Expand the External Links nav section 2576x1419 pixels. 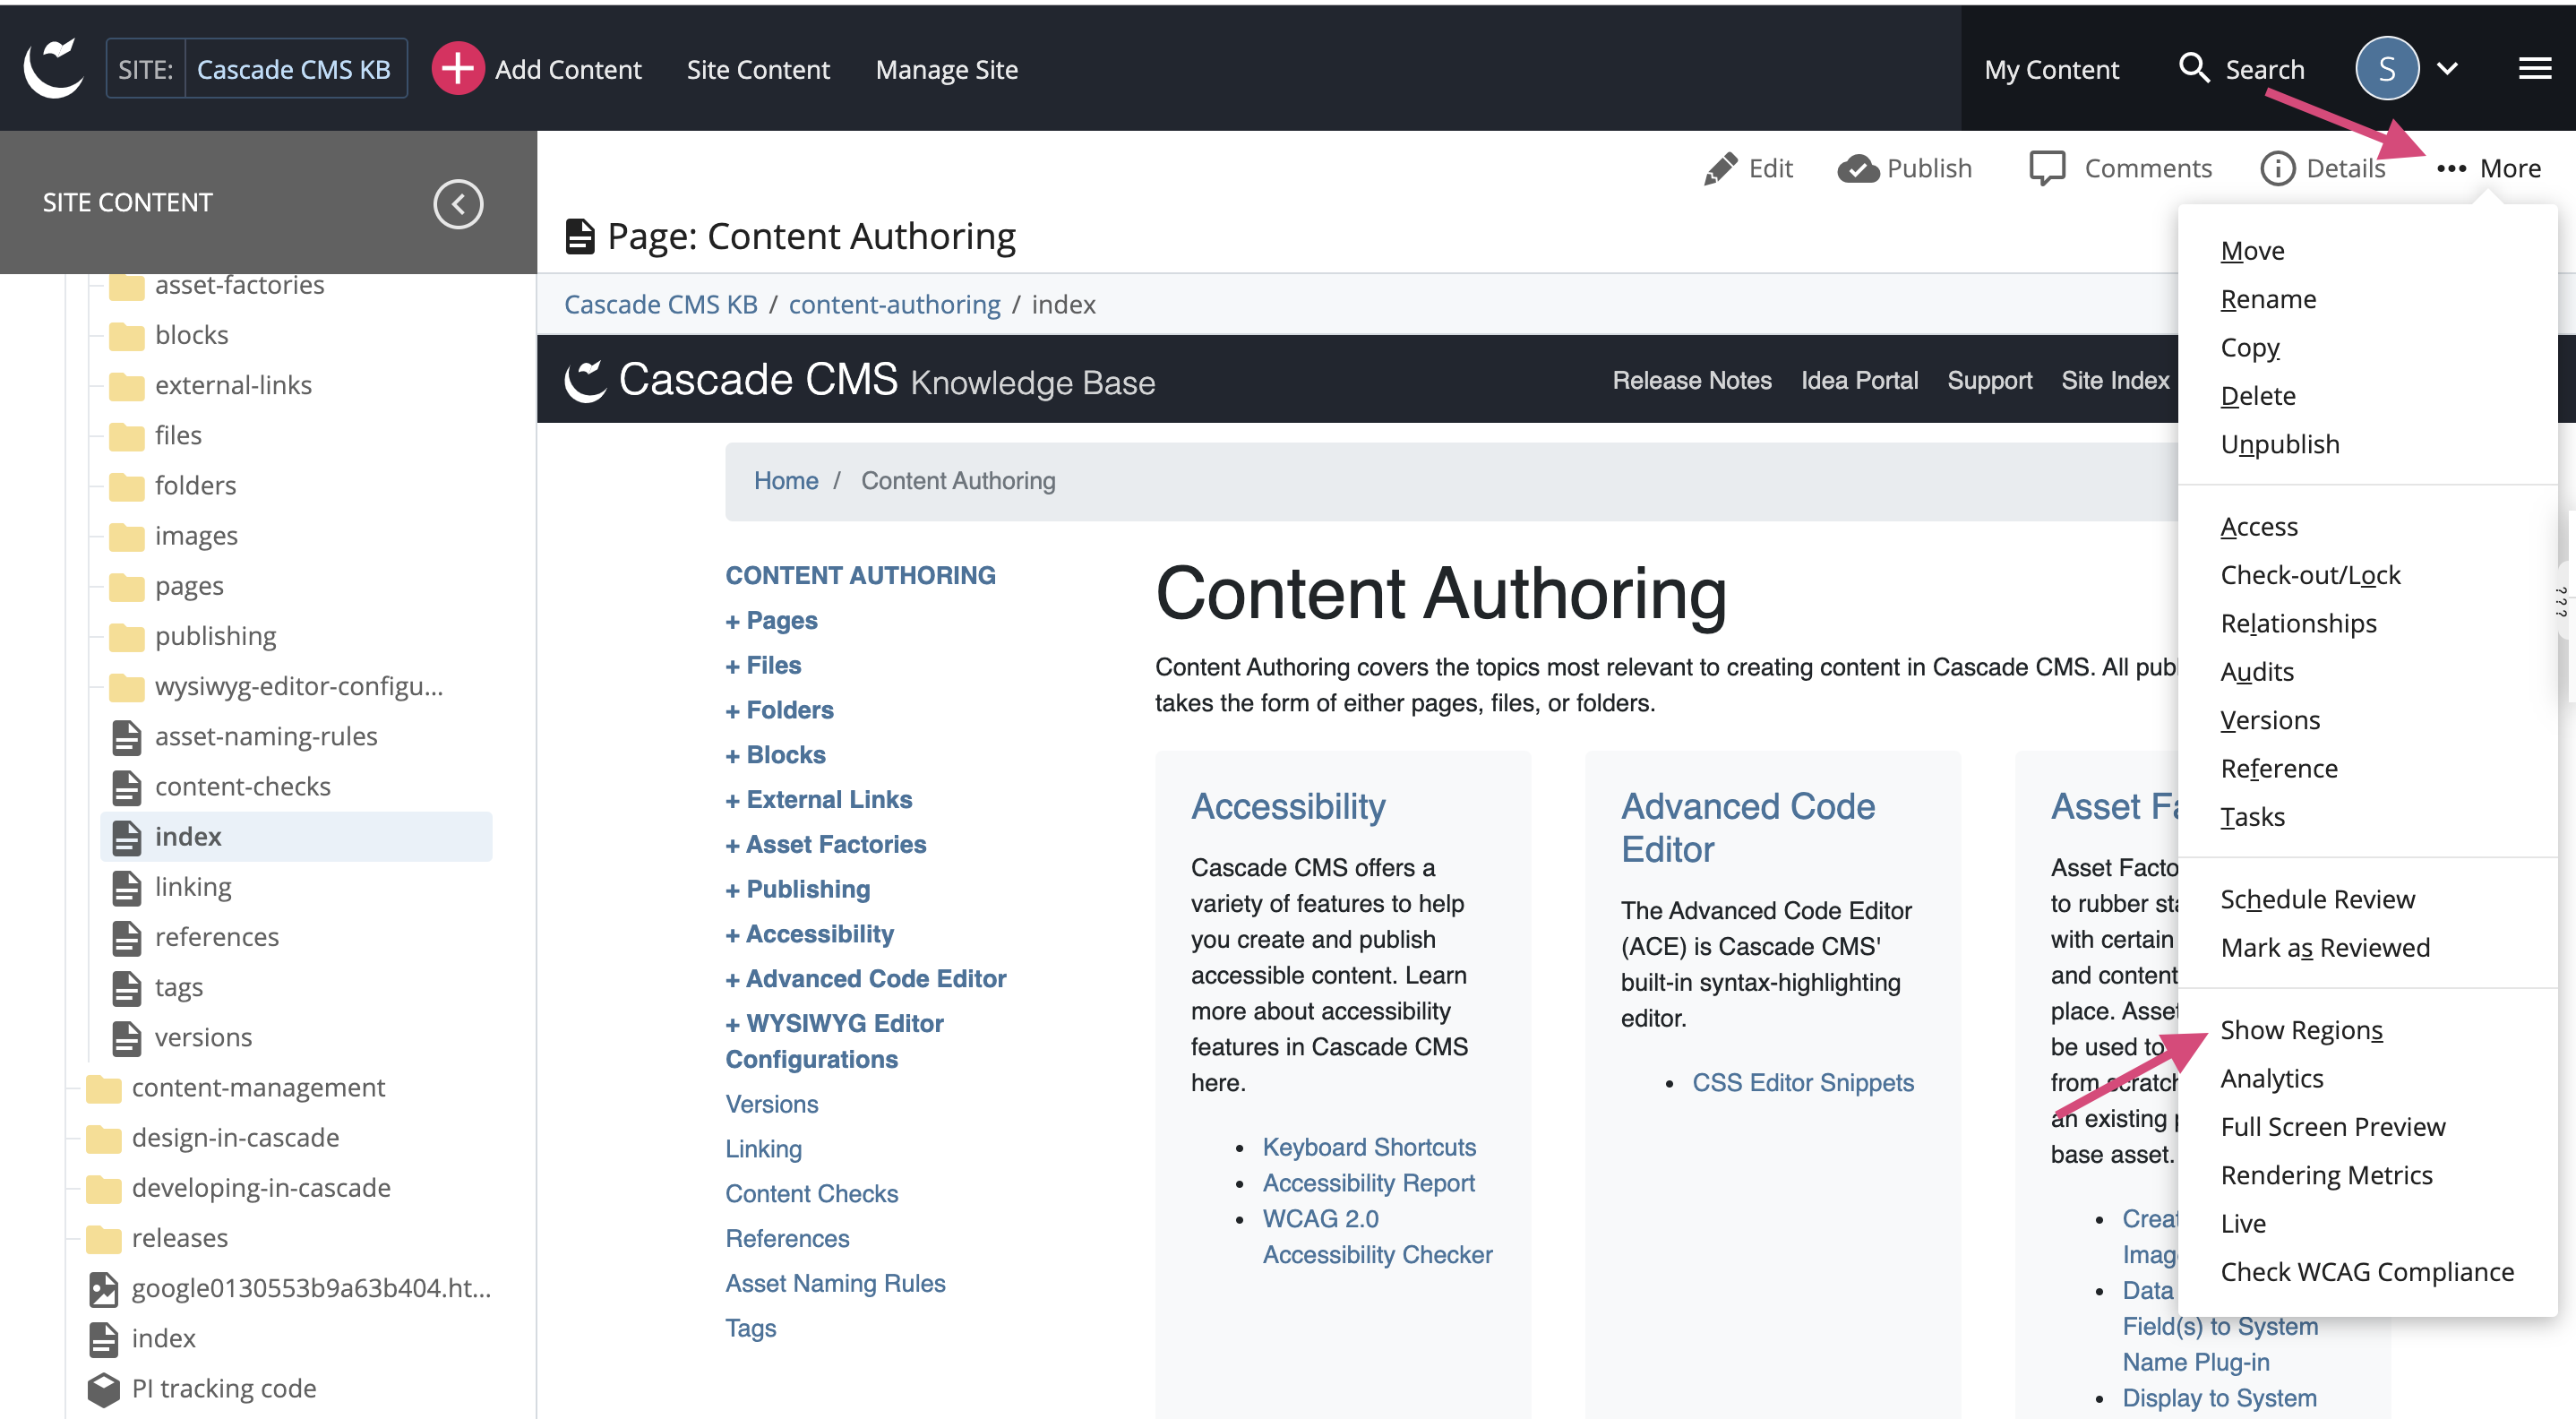pyautogui.click(x=819, y=799)
